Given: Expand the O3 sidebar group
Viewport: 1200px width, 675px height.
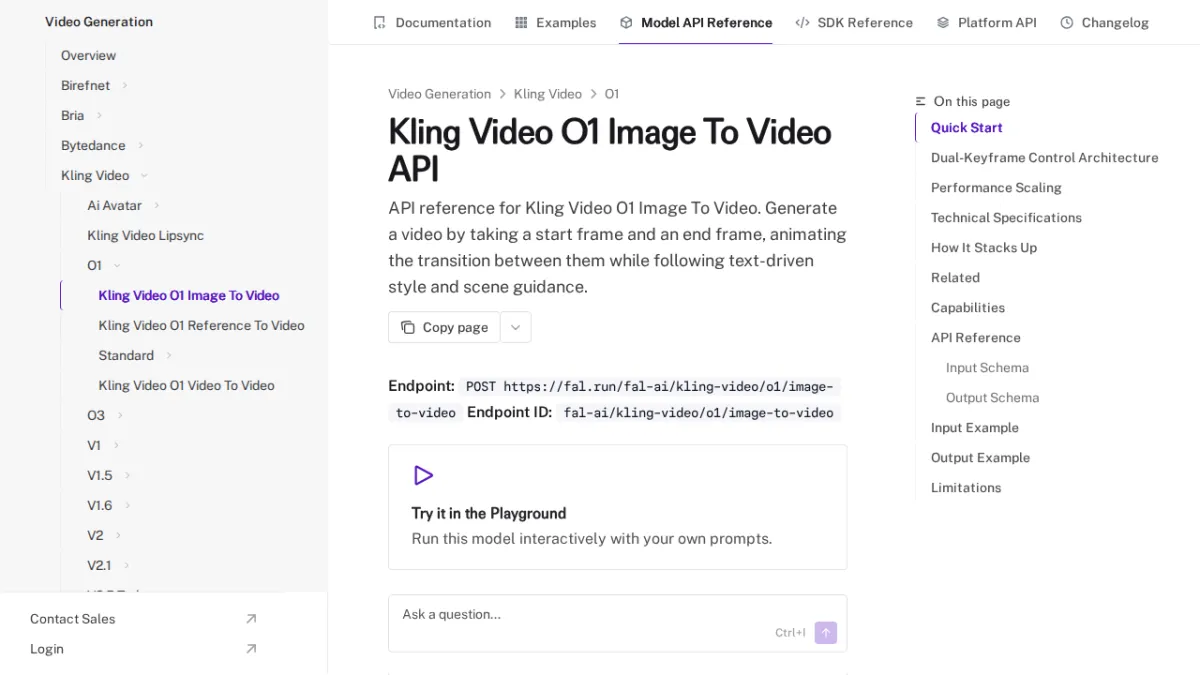Looking at the screenshot, I should [x=119, y=415].
